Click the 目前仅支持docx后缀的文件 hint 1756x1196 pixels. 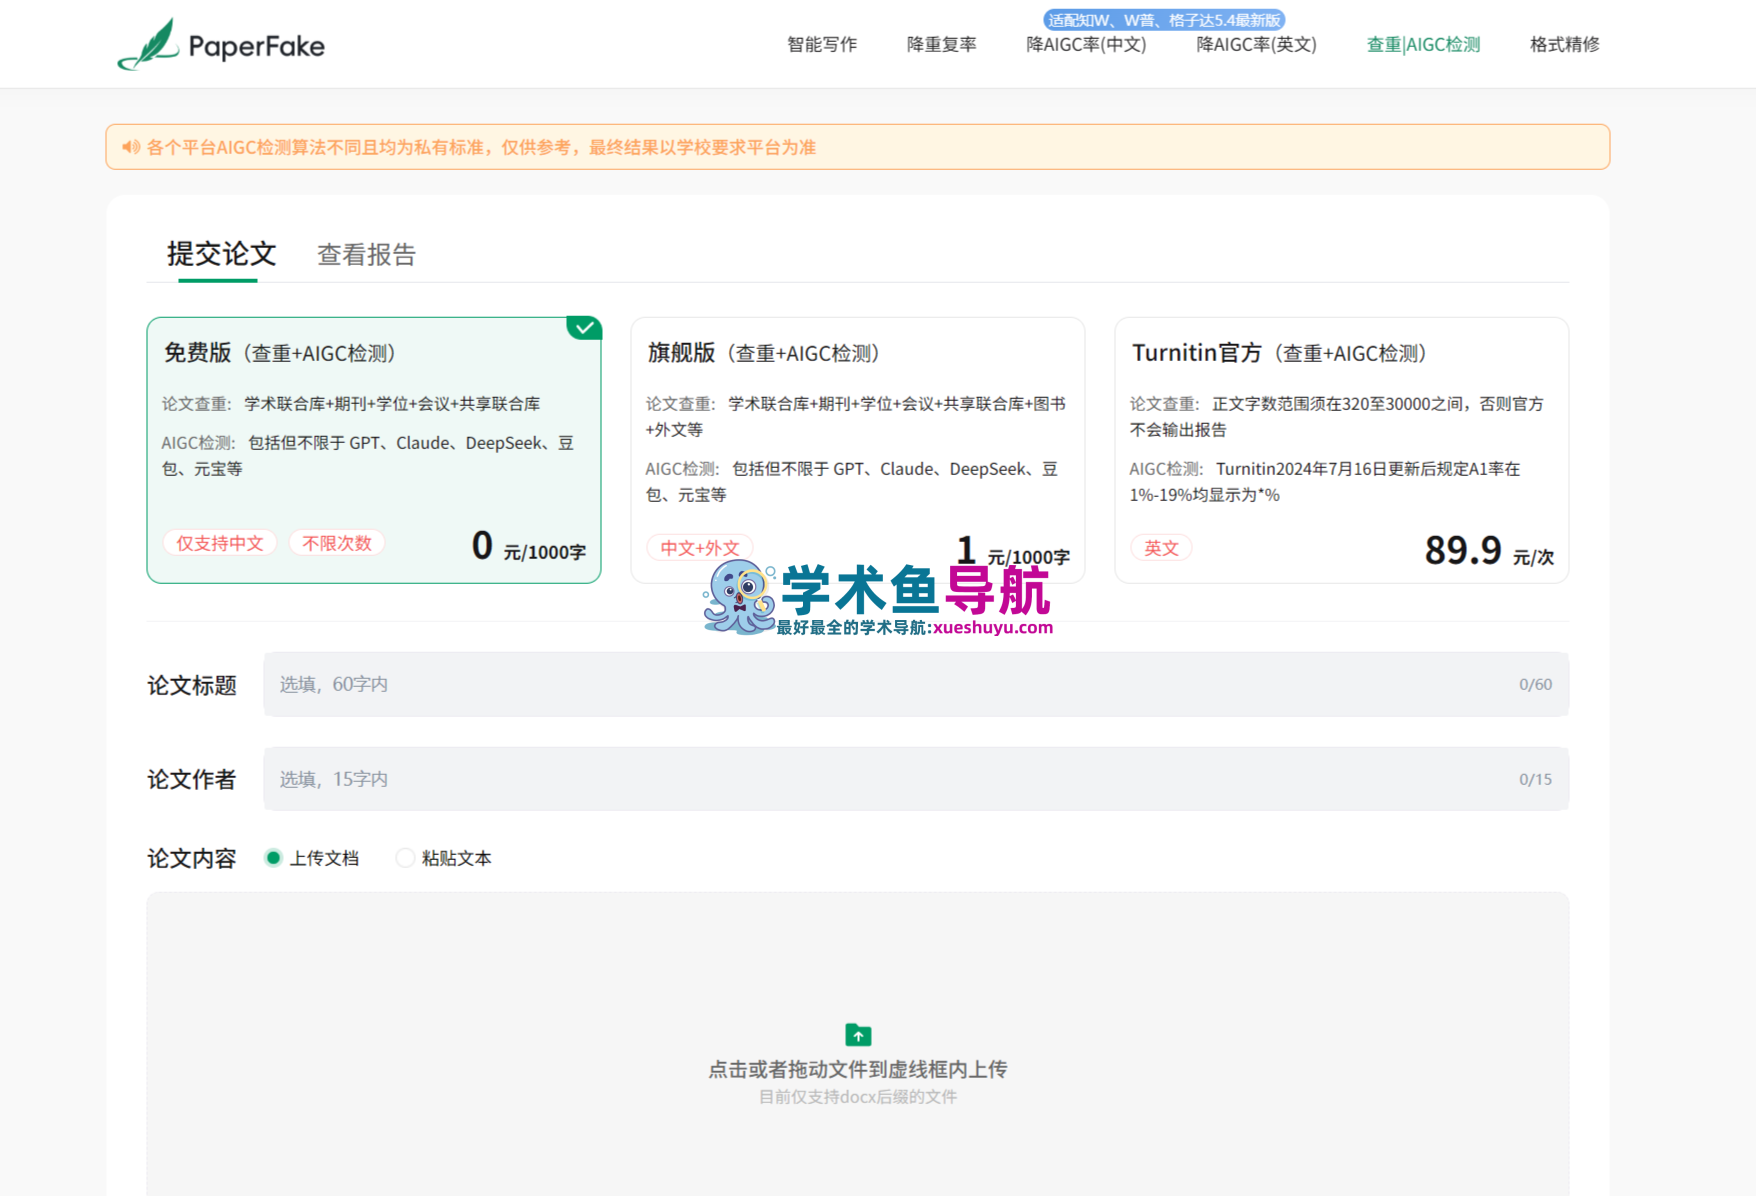click(858, 1097)
